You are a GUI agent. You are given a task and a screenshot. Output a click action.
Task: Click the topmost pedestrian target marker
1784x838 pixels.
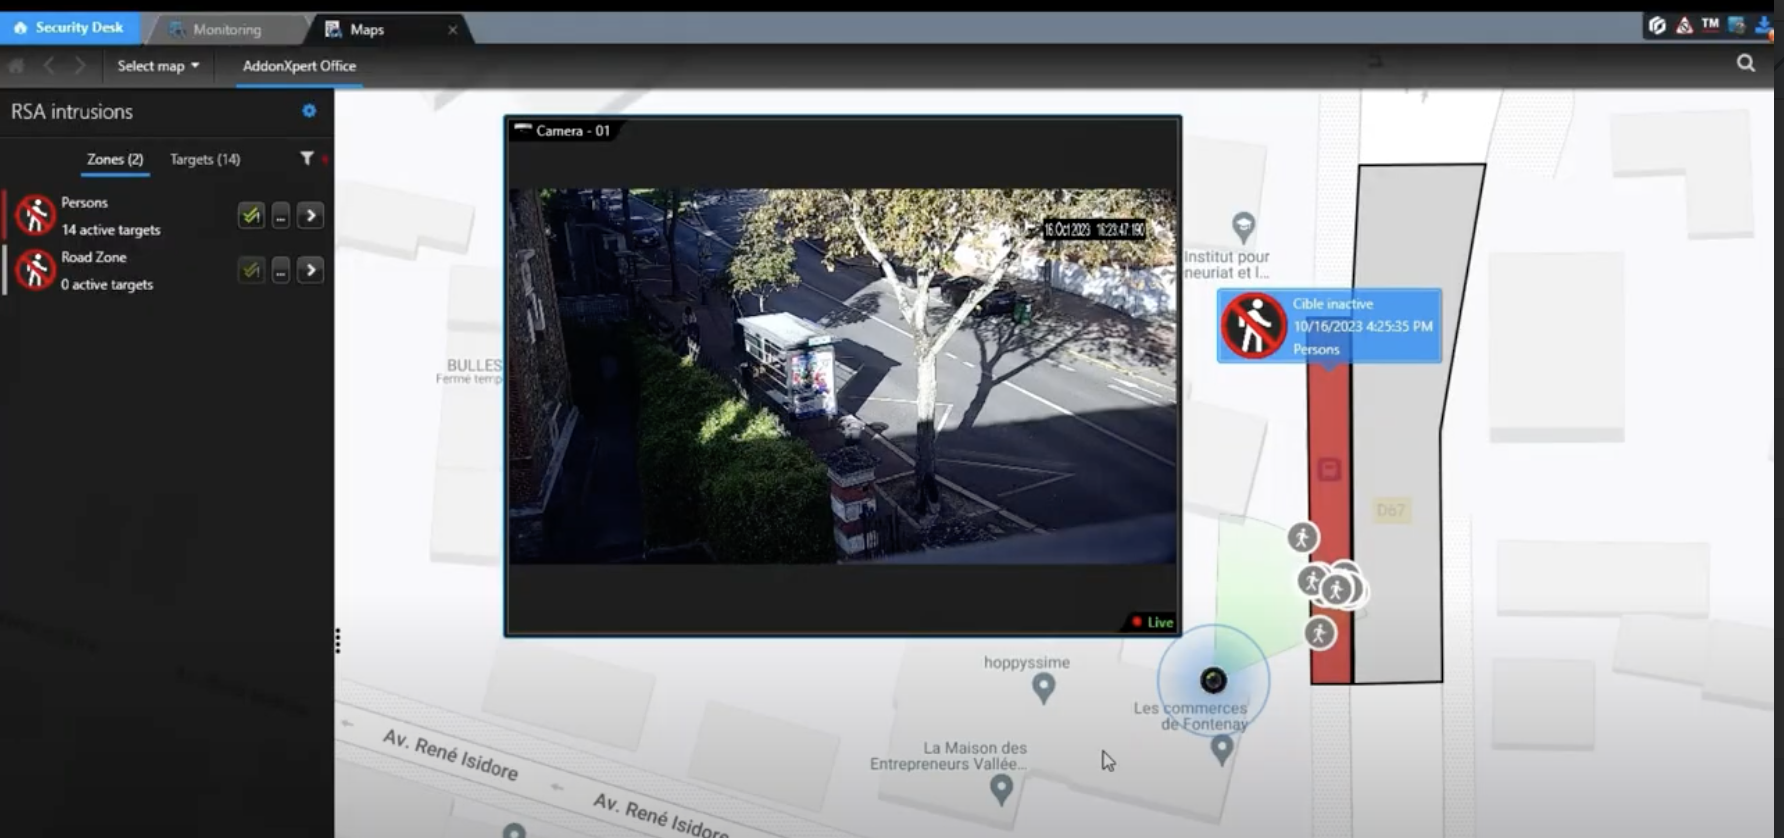1302,538
